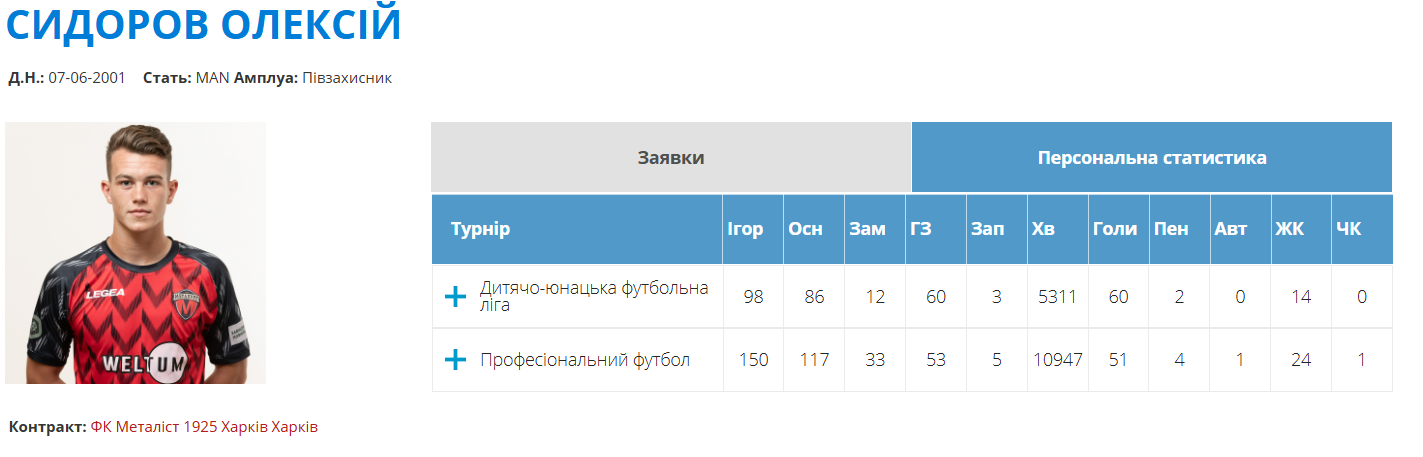Click the ЖК yellow cards column header

pyautogui.click(x=1289, y=229)
